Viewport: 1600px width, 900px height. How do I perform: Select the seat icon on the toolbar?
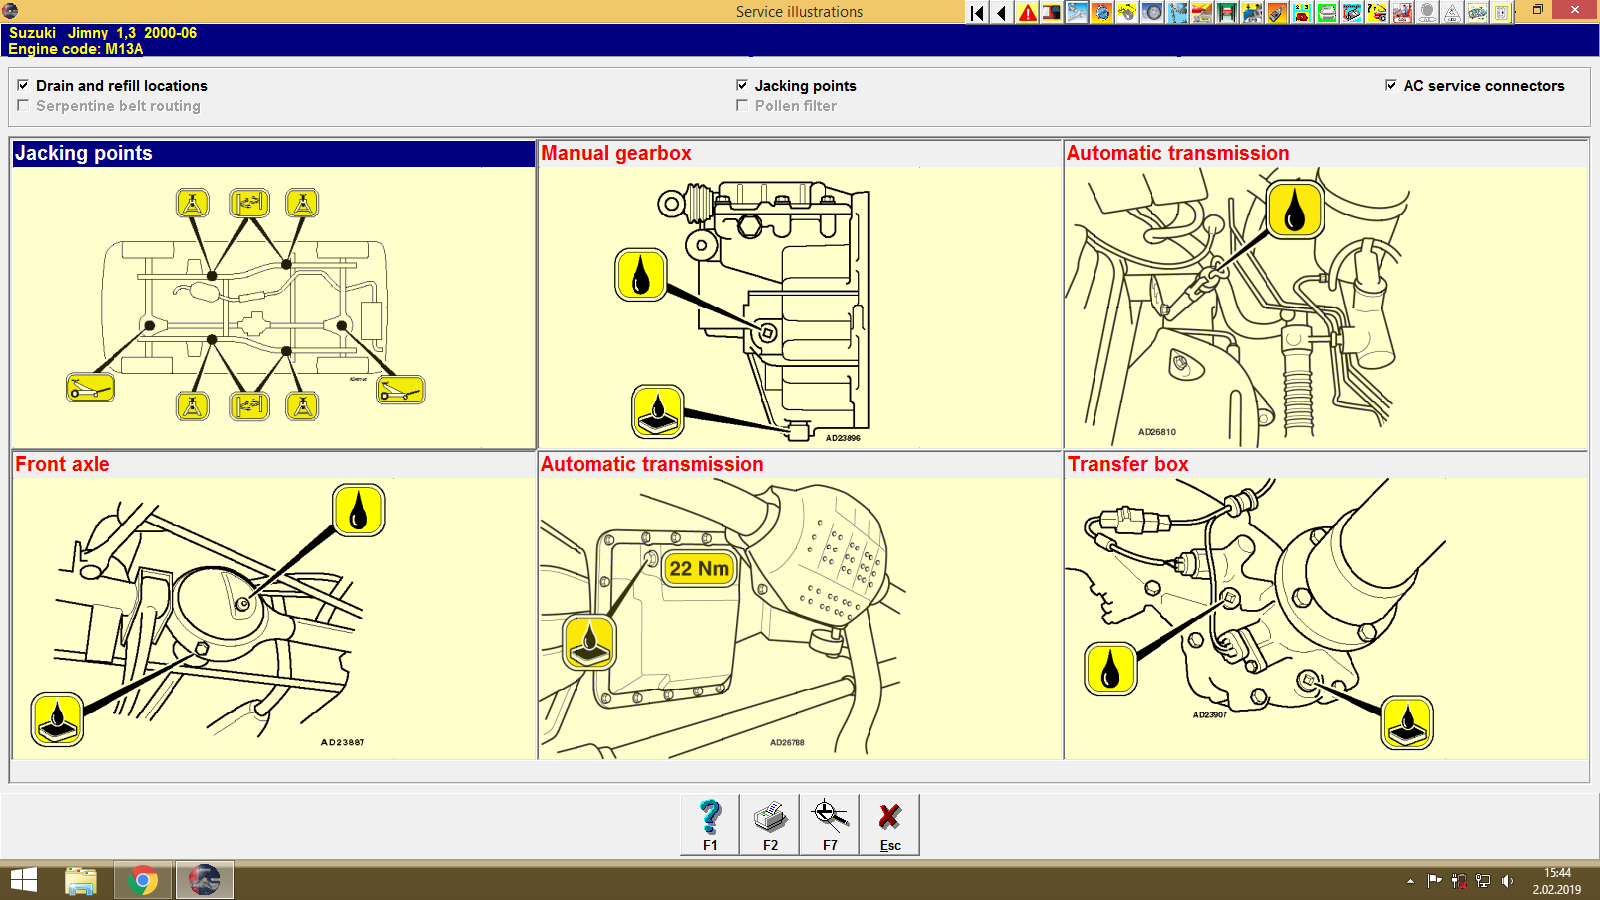(1402, 11)
